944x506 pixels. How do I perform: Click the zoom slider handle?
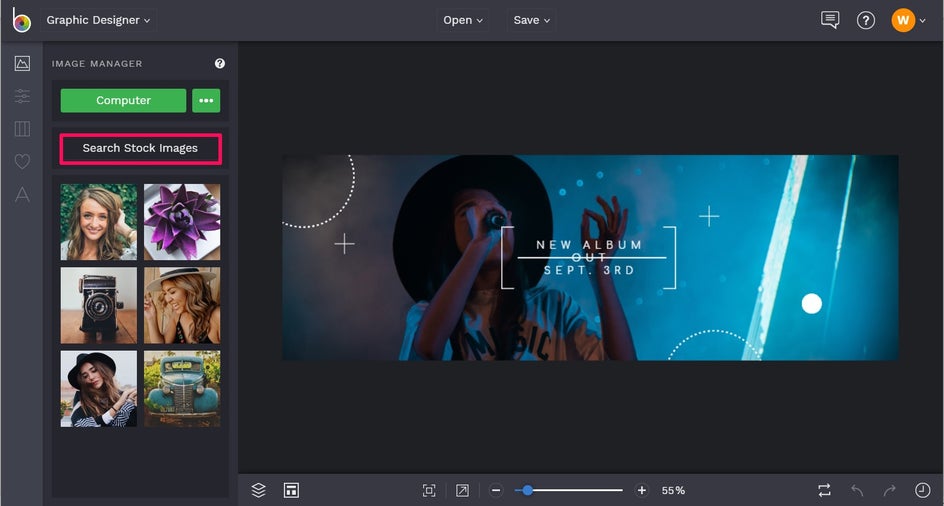coord(527,490)
